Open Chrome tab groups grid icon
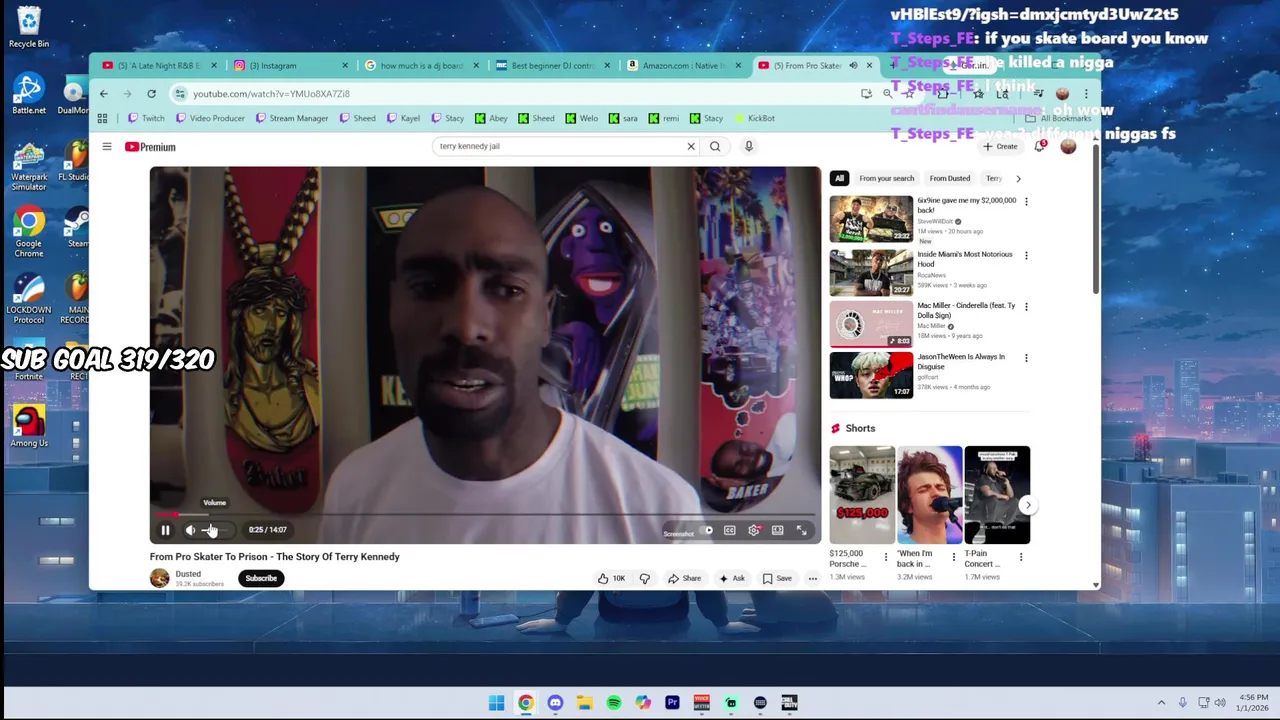The height and width of the screenshot is (720, 1280). (102, 118)
